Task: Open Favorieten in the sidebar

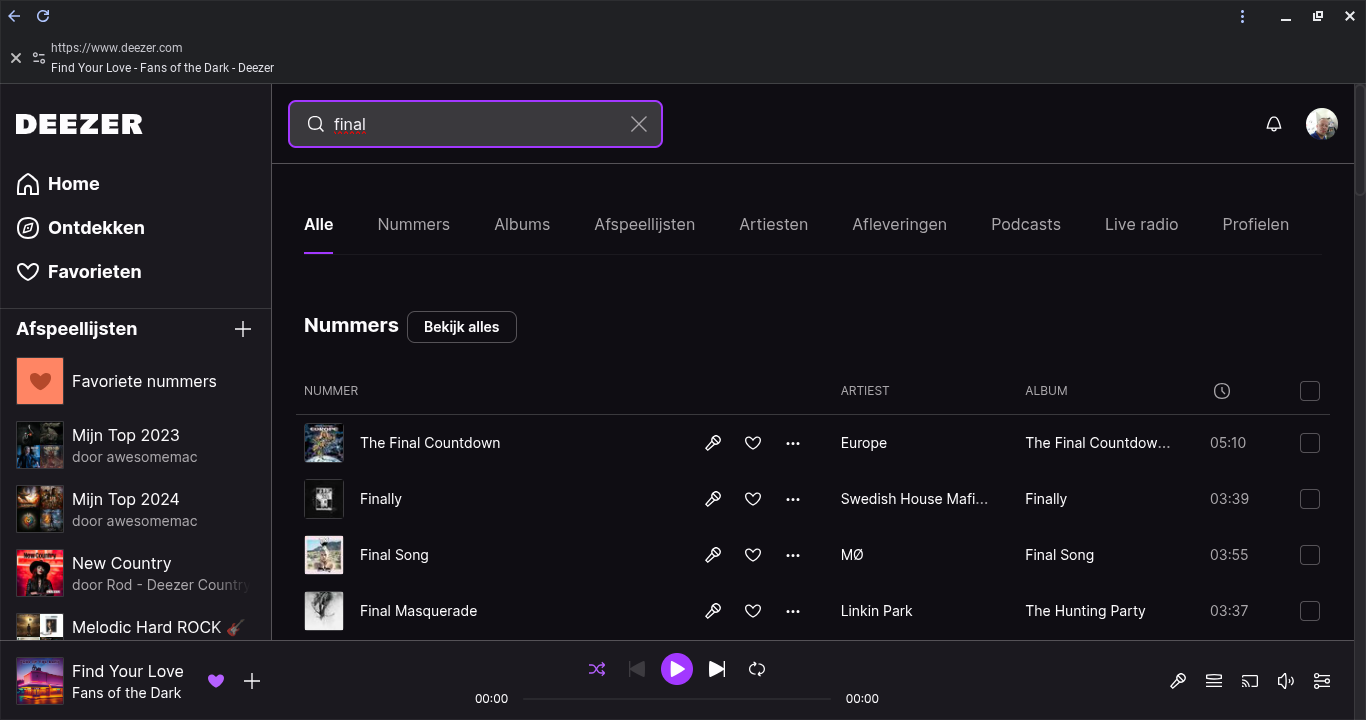Action: 79,272
